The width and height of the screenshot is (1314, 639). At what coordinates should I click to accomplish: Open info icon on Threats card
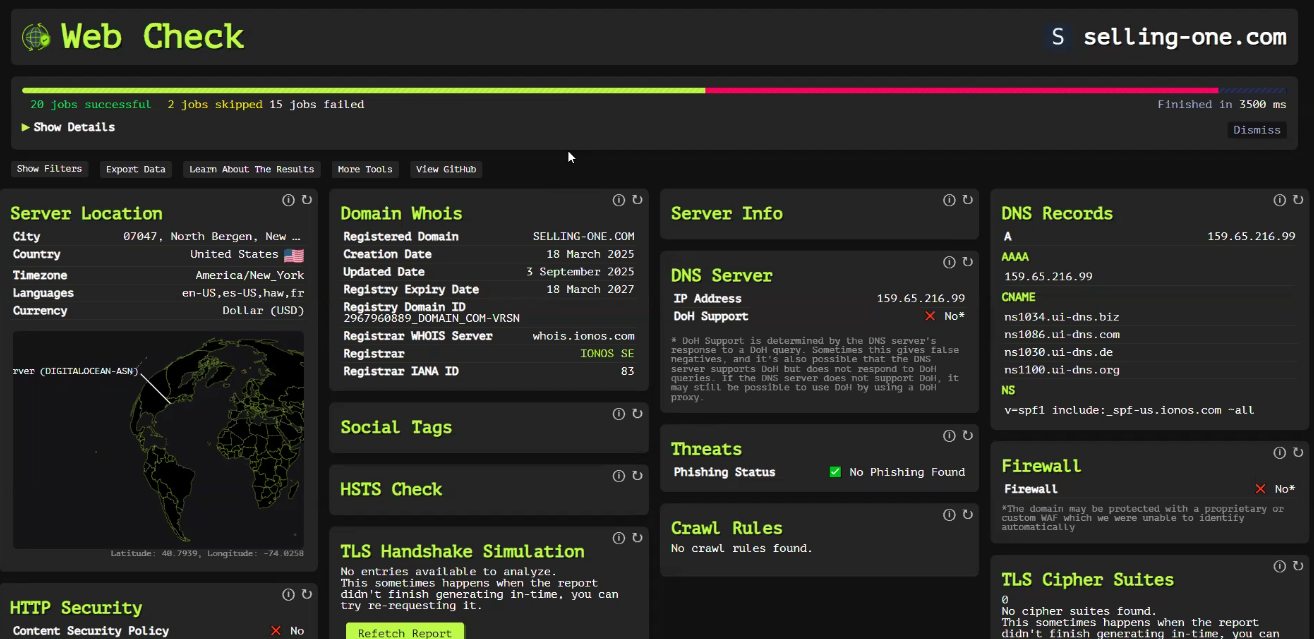949,436
